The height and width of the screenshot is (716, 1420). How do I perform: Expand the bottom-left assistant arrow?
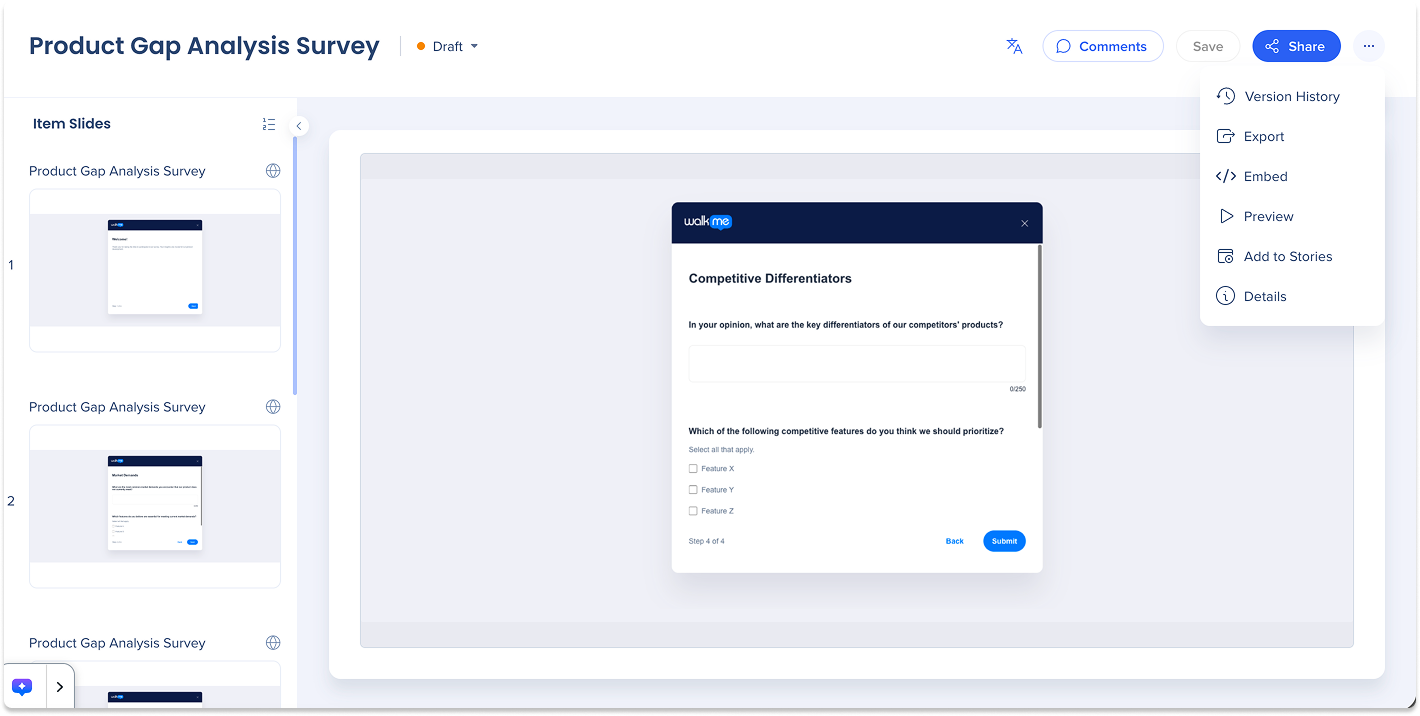(59, 687)
